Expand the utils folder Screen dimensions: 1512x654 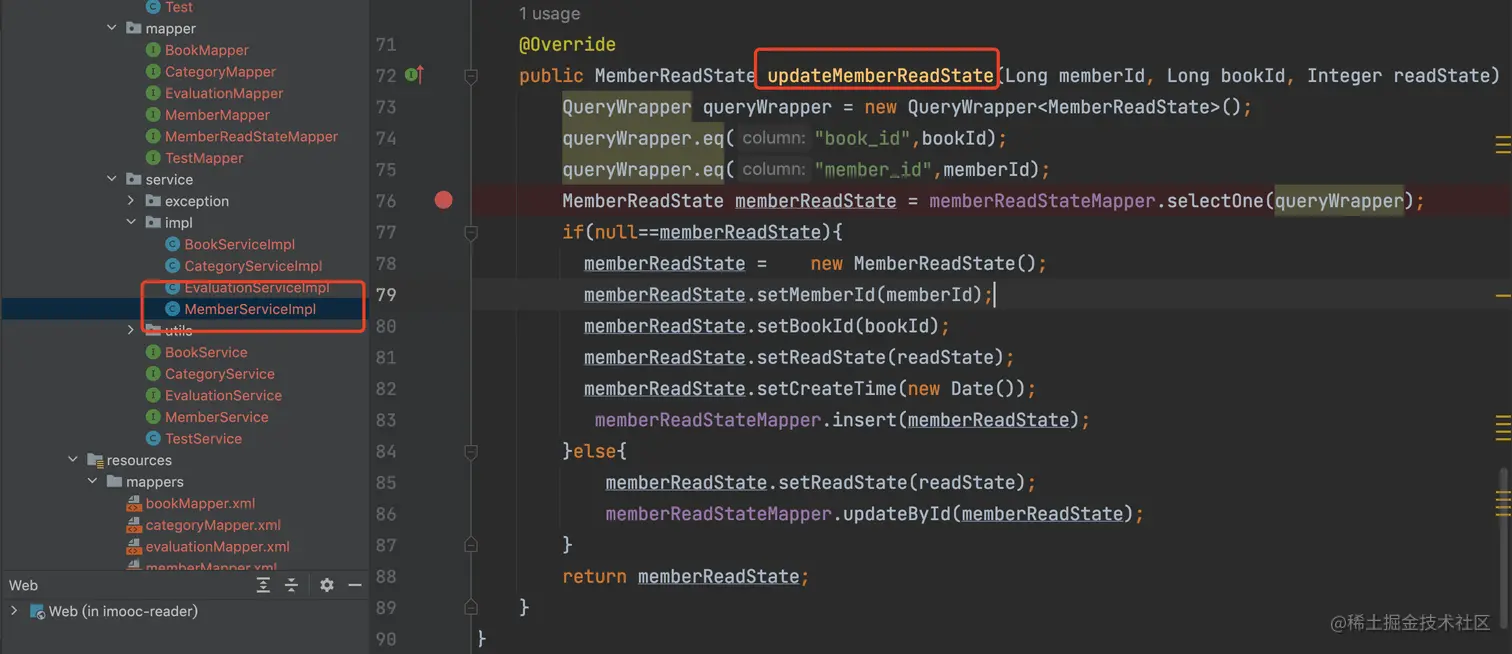(131, 330)
